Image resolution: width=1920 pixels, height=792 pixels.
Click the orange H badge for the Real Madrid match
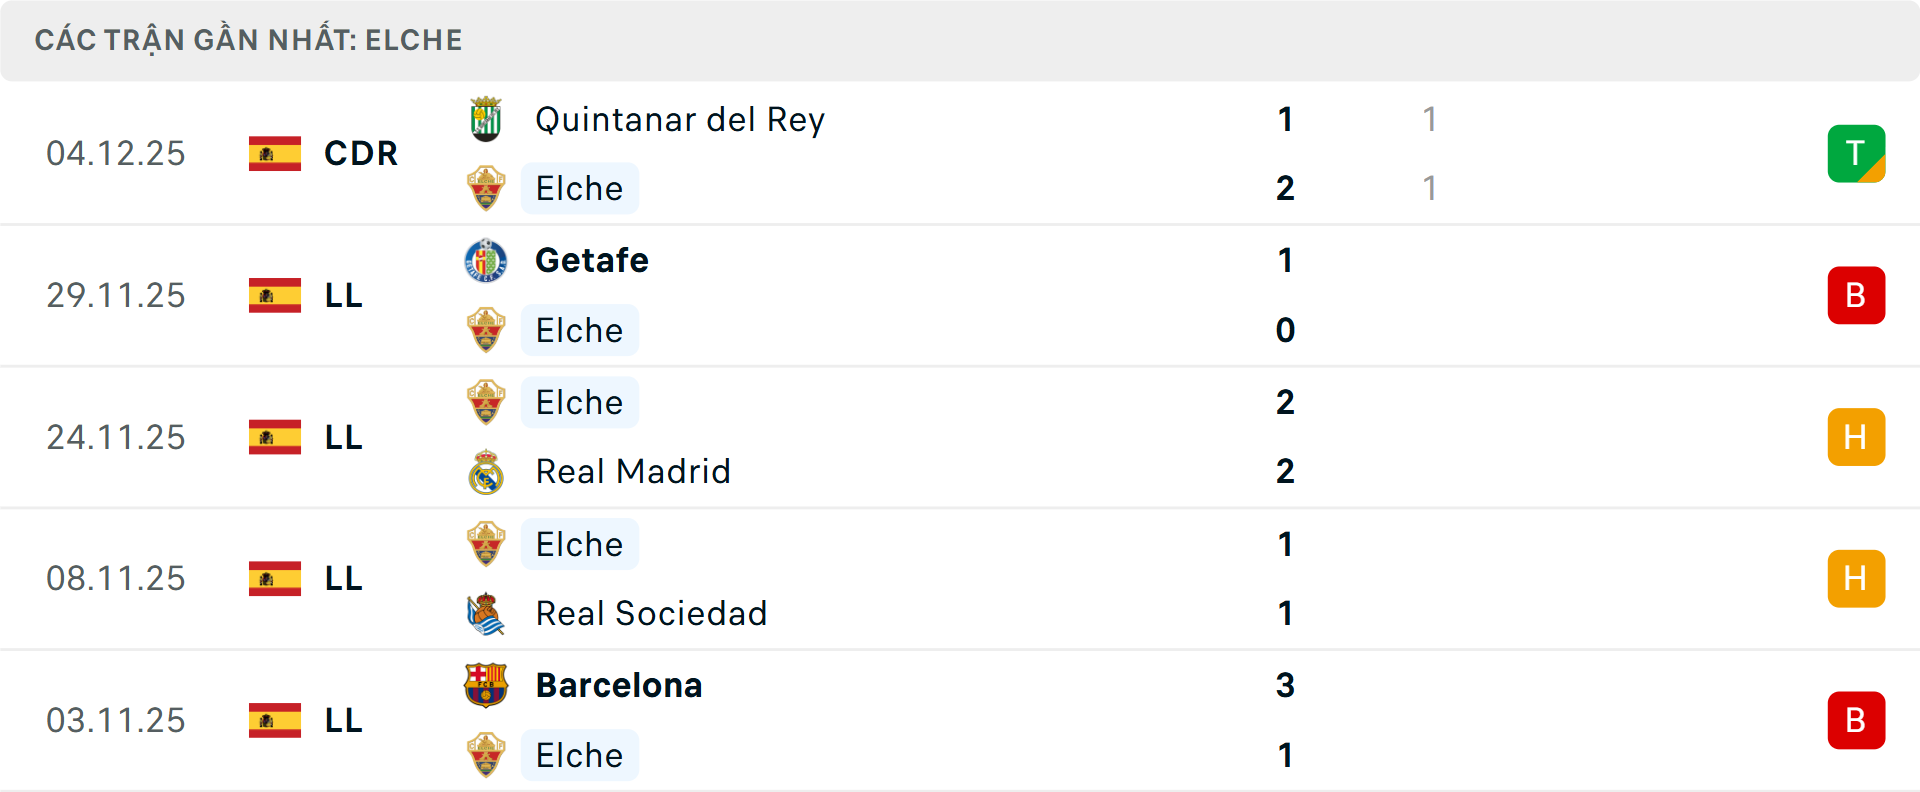(1856, 438)
